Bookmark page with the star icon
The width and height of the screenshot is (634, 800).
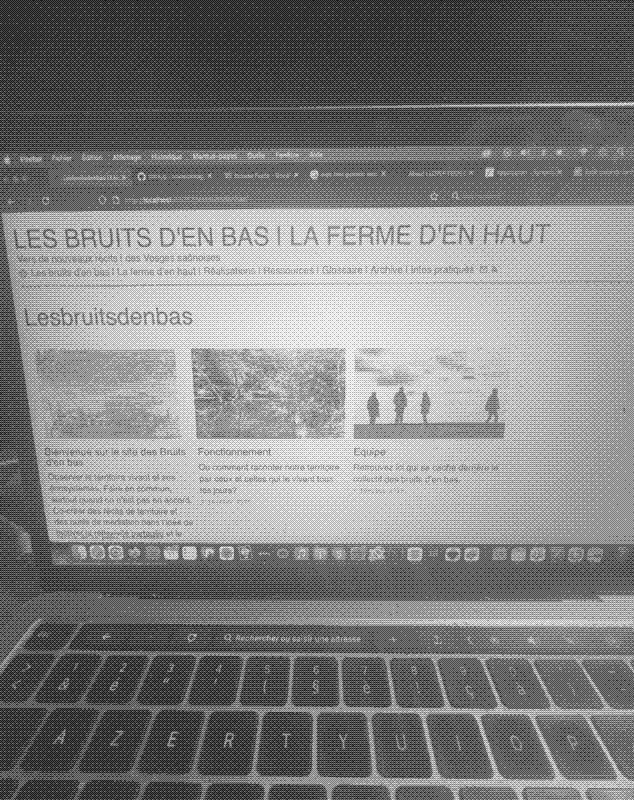[434, 196]
